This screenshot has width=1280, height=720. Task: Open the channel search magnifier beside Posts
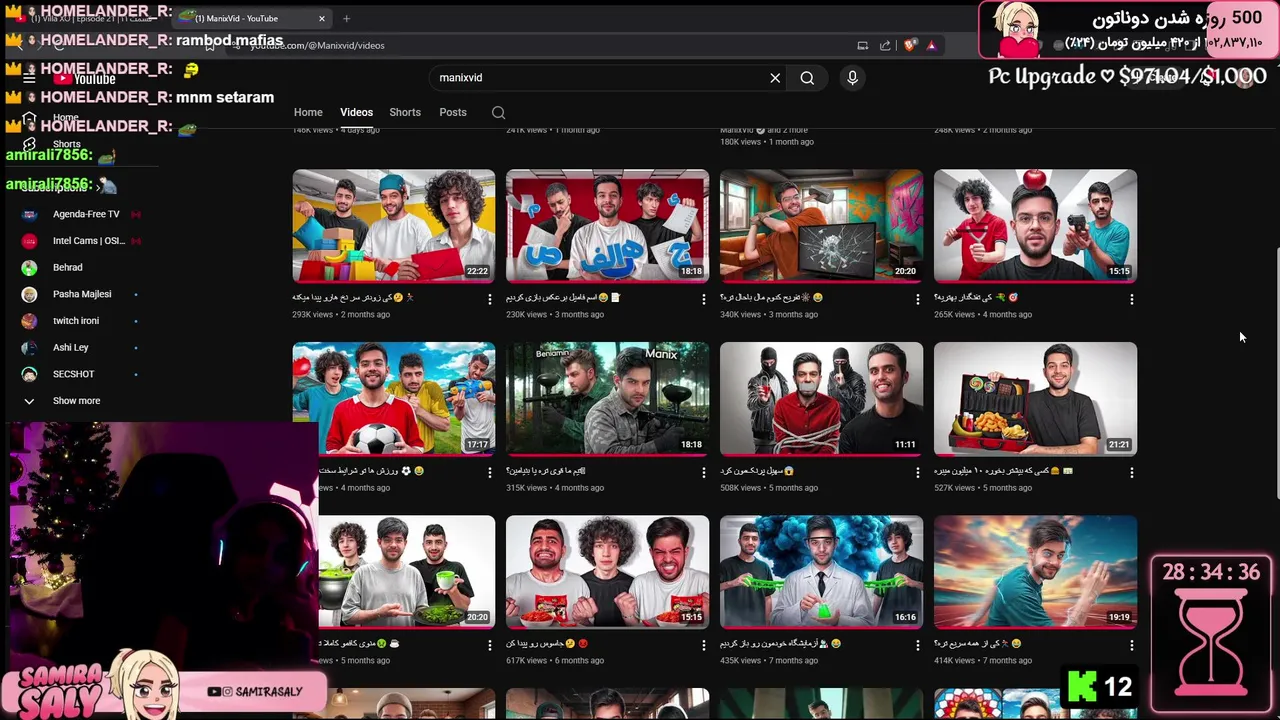coord(498,112)
